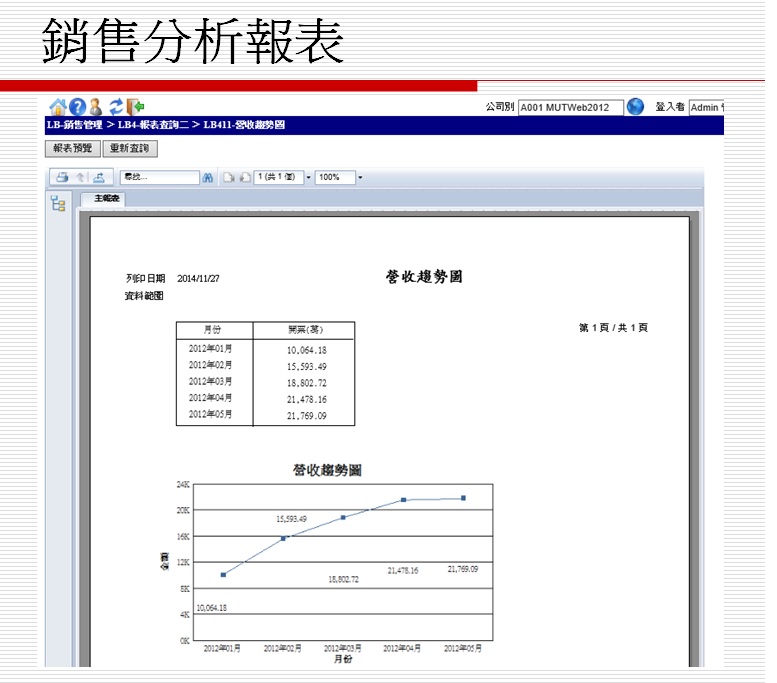Viewport: 777px width, 683px height.
Task: Click LB411-營收趨勢圖 in the breadcrumb
Action: pos(244,125)
